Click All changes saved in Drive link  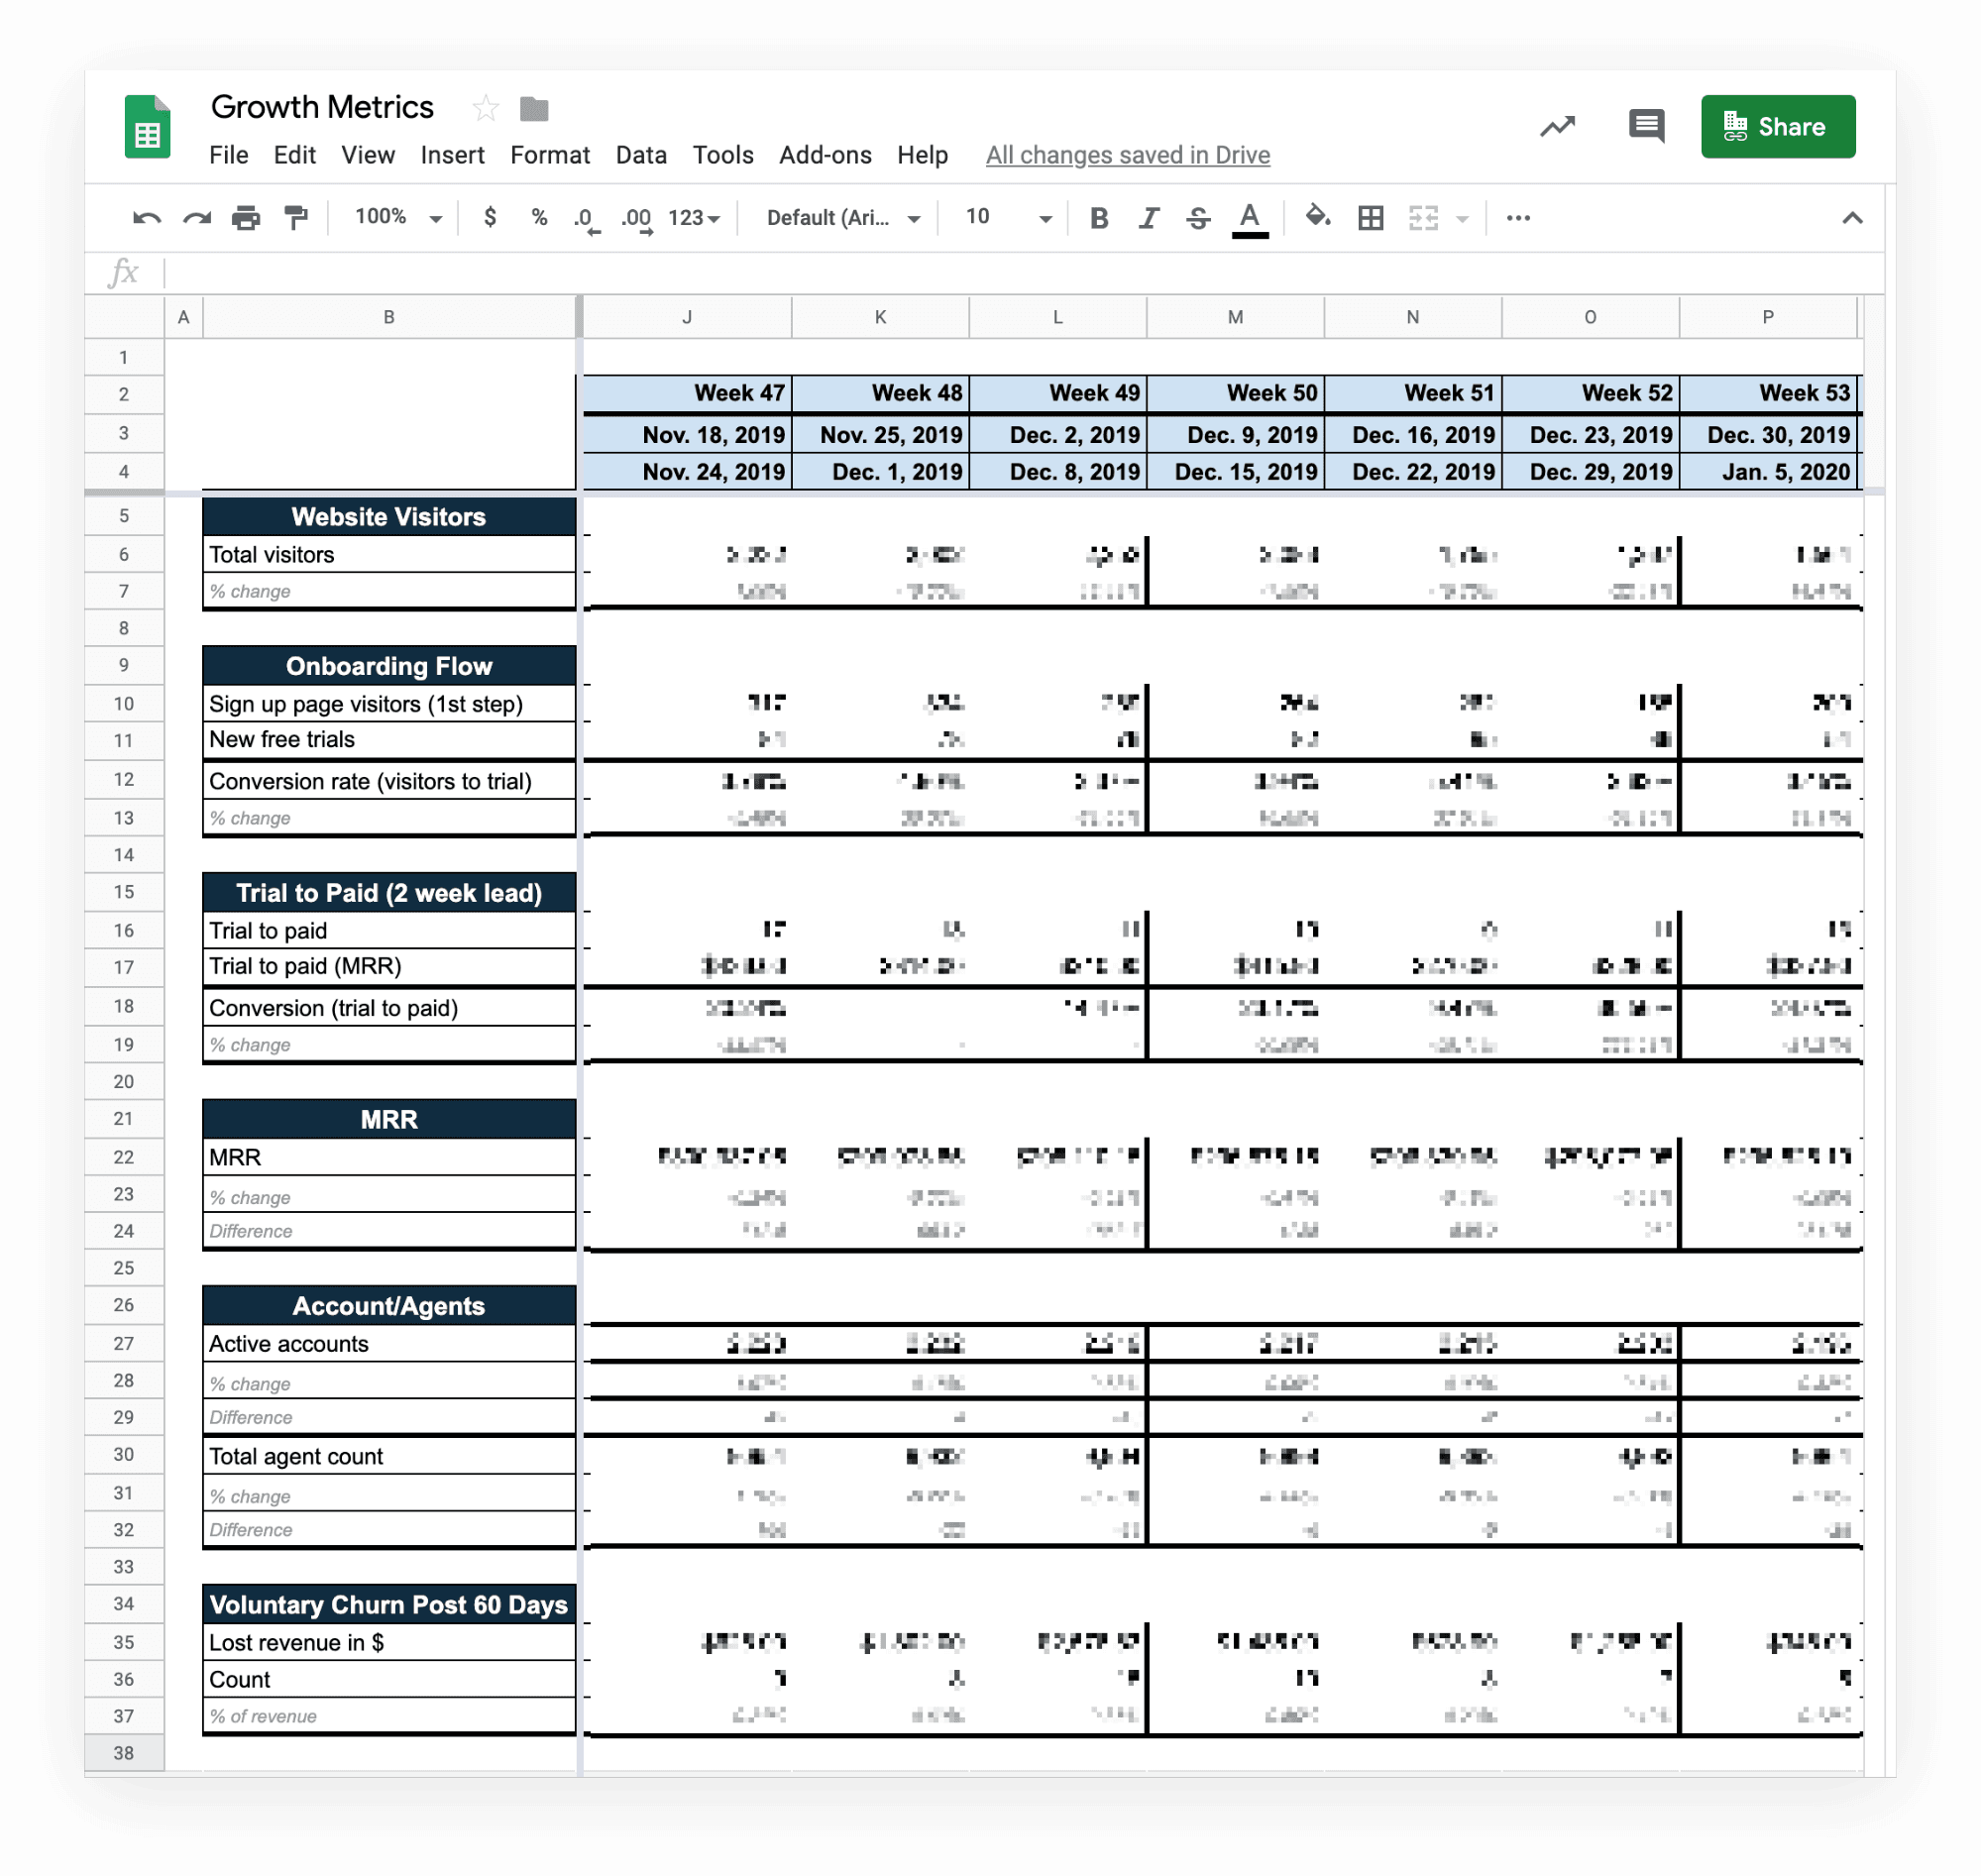(x=1127, y=155)
